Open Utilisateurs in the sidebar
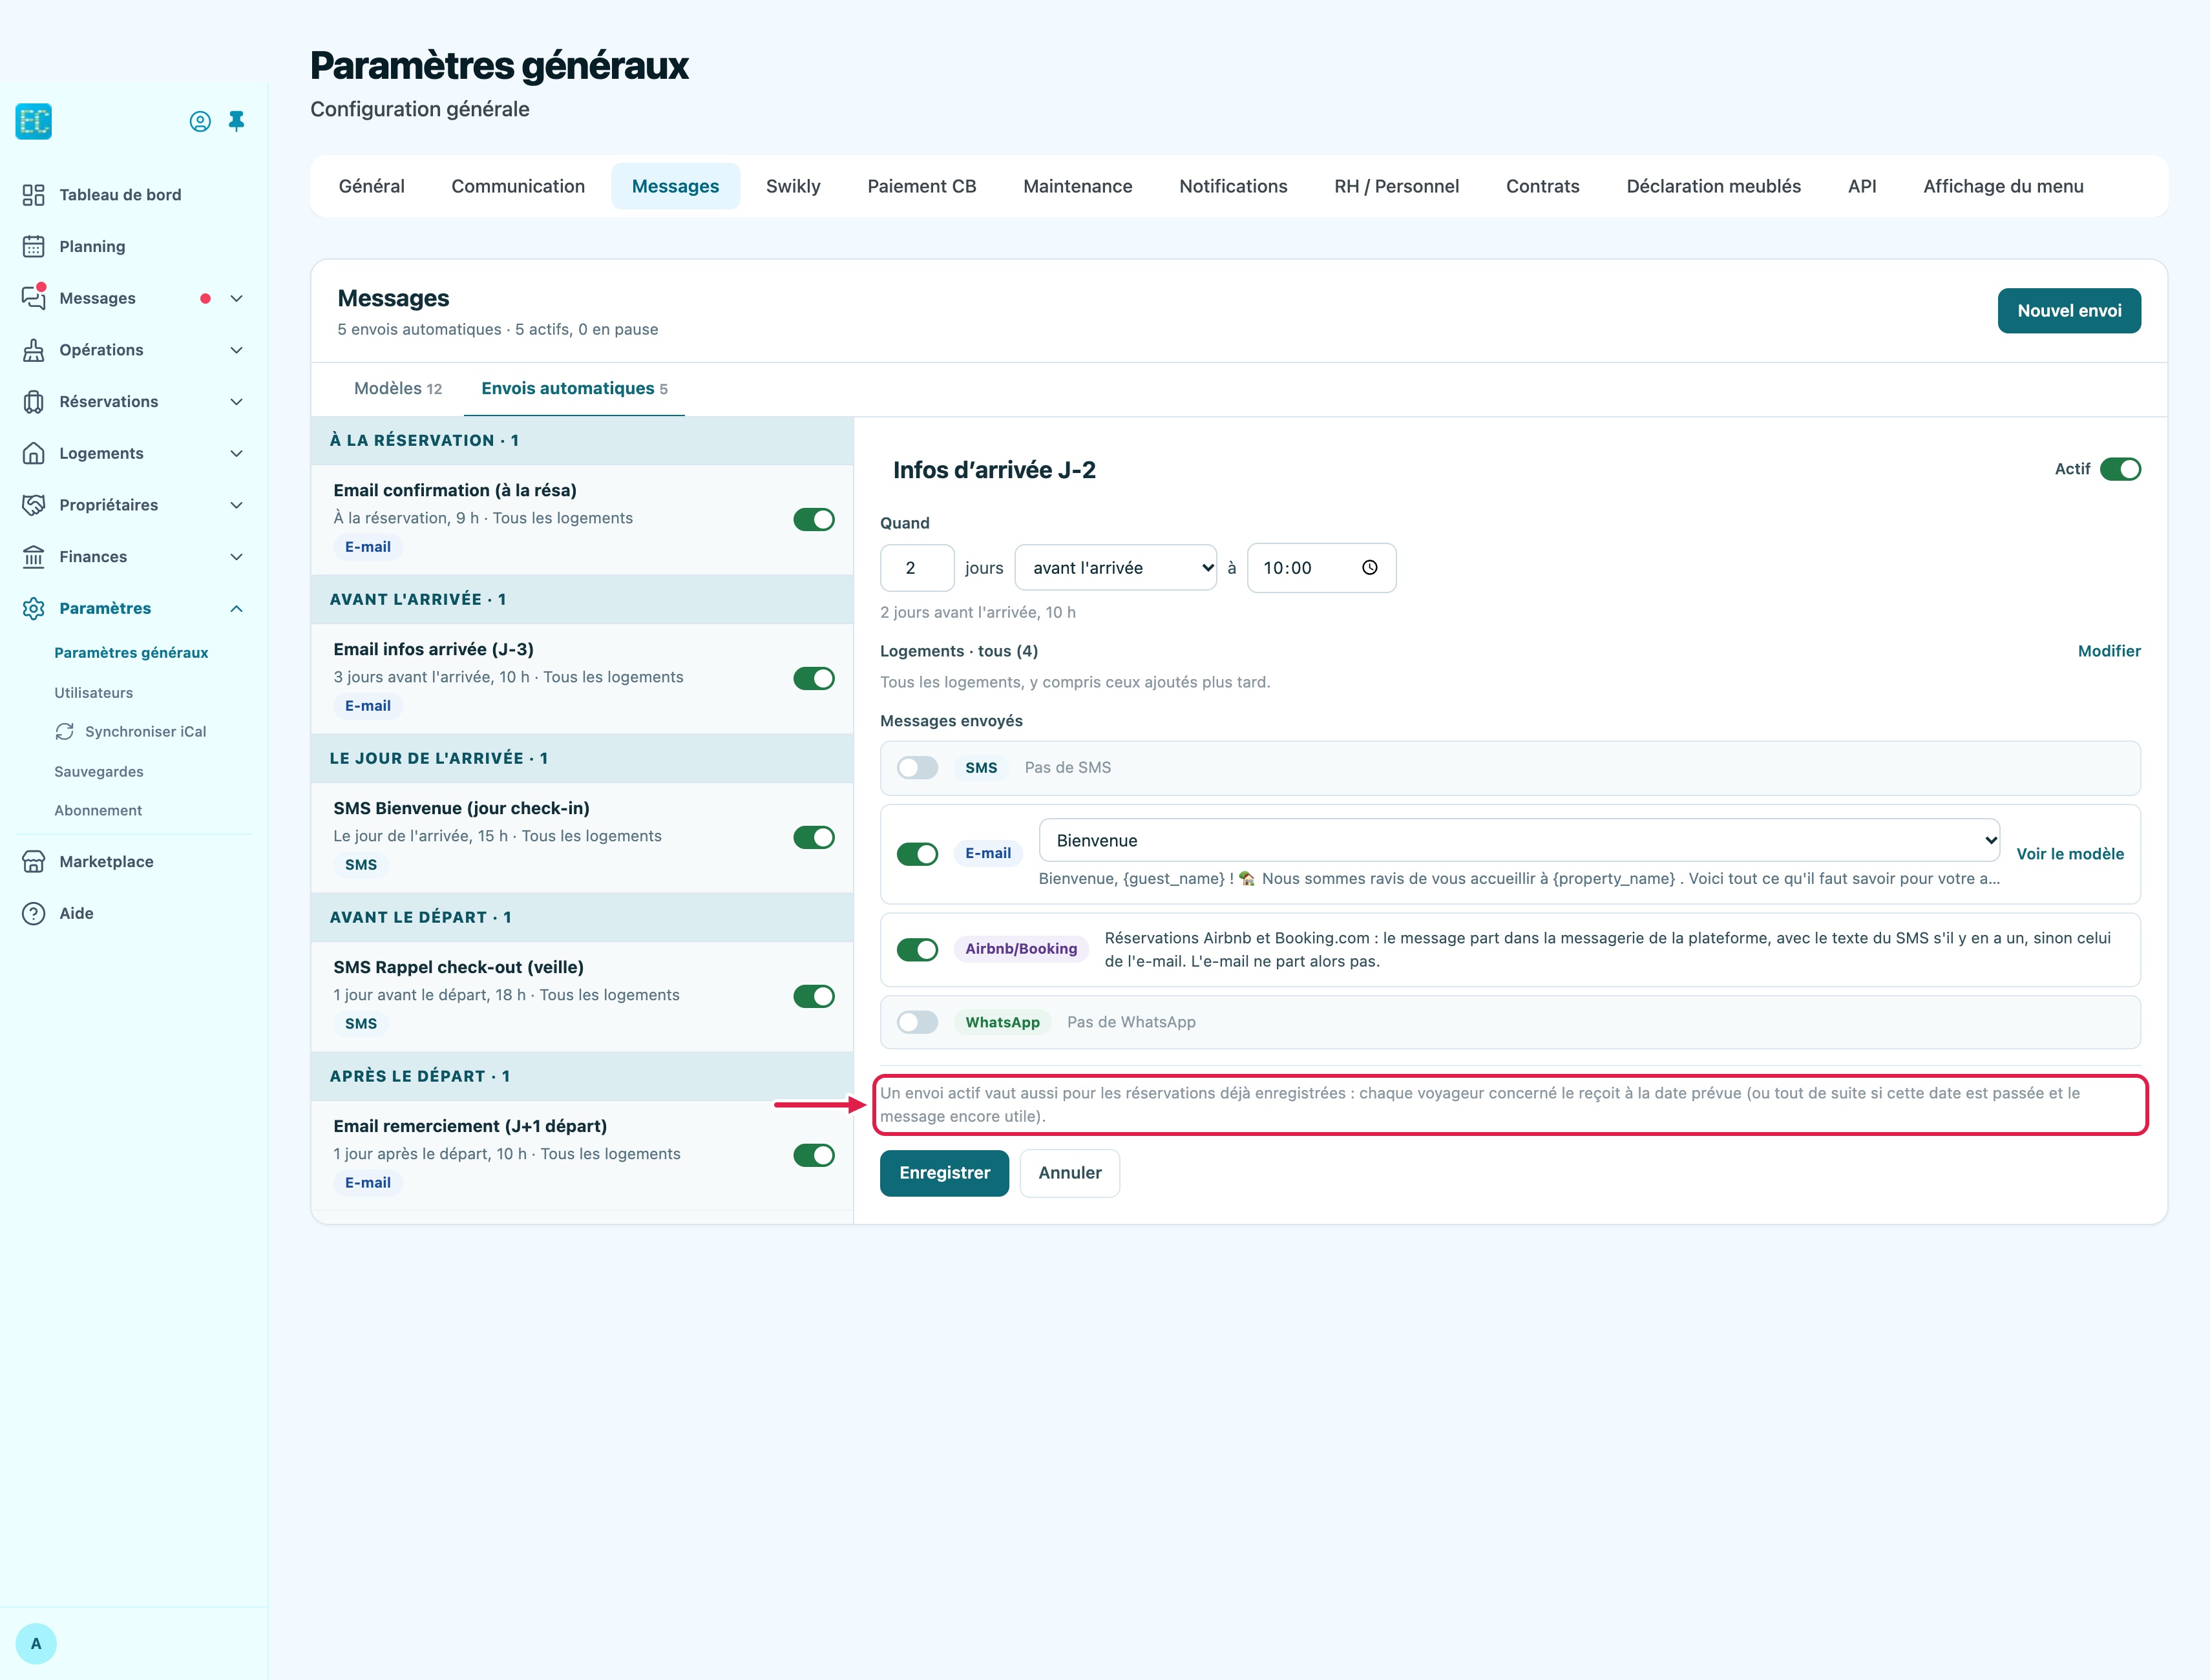 93,692
